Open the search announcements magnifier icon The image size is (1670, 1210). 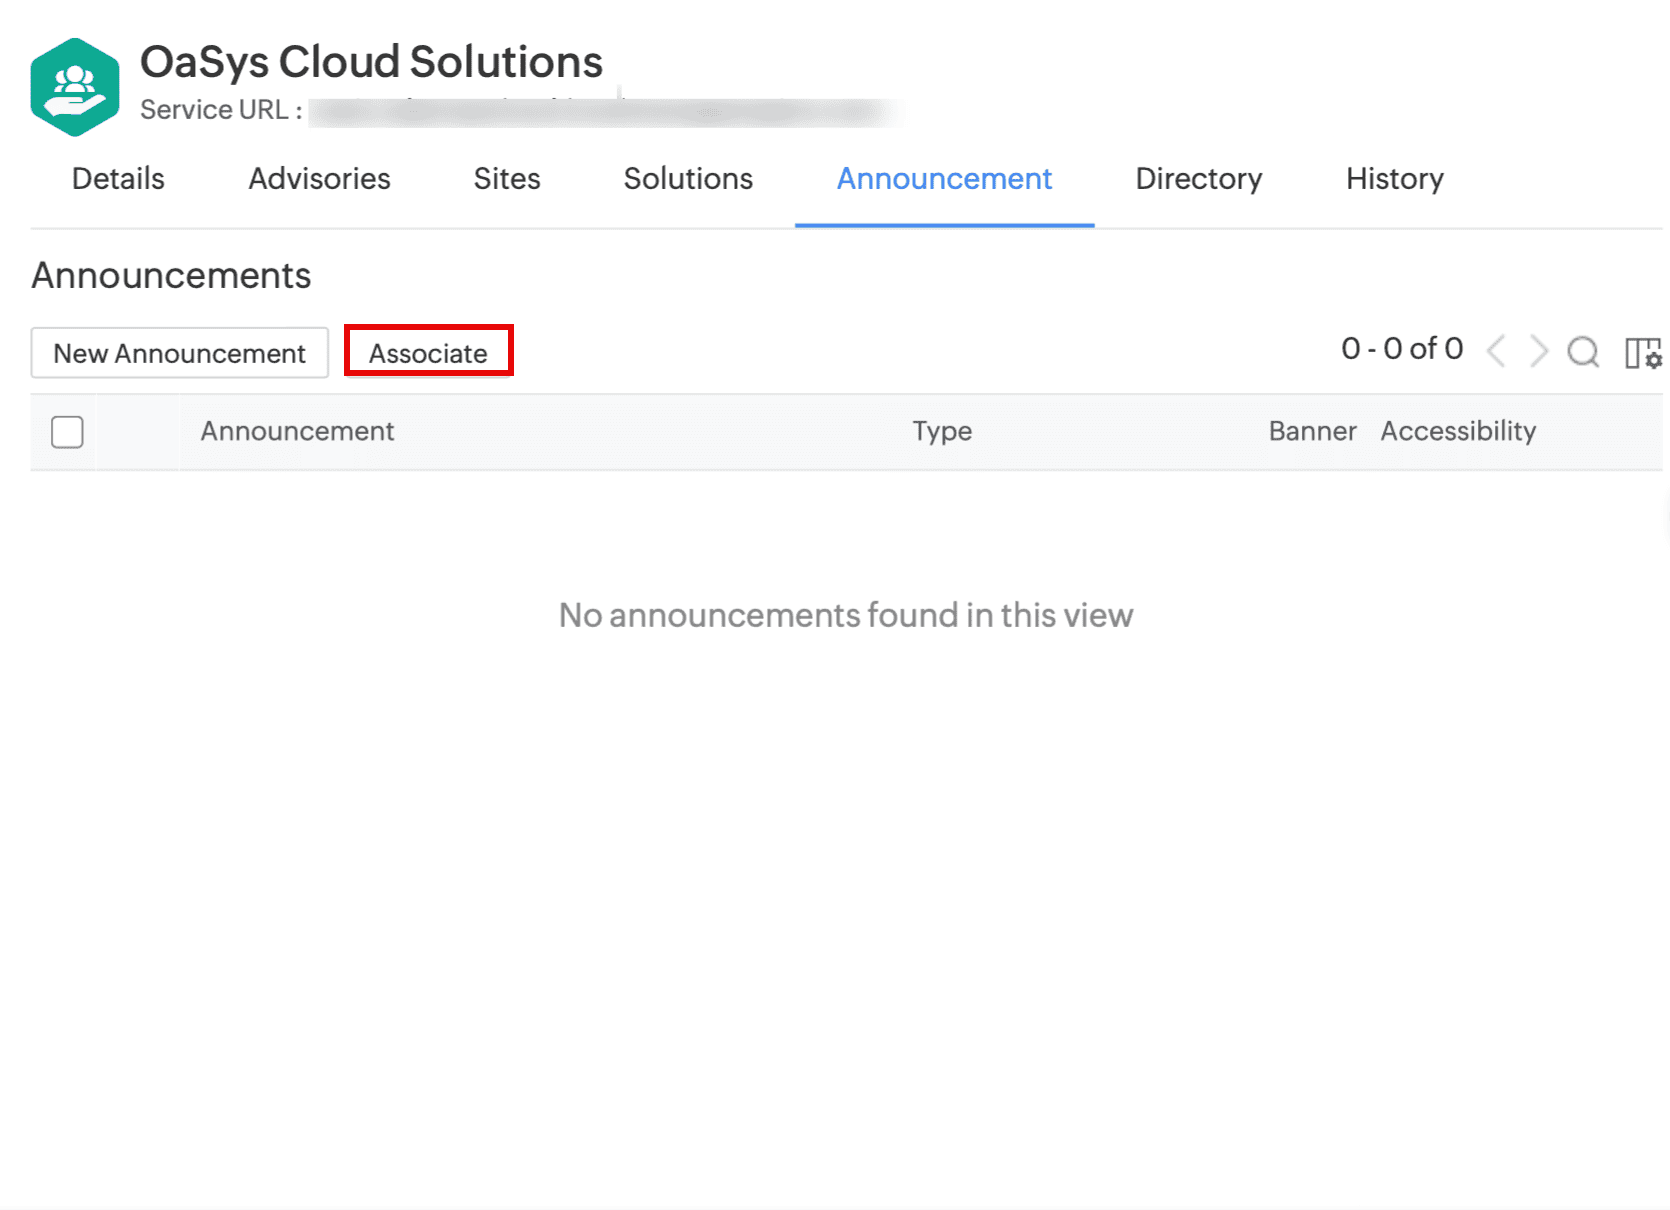point(1582,352)
